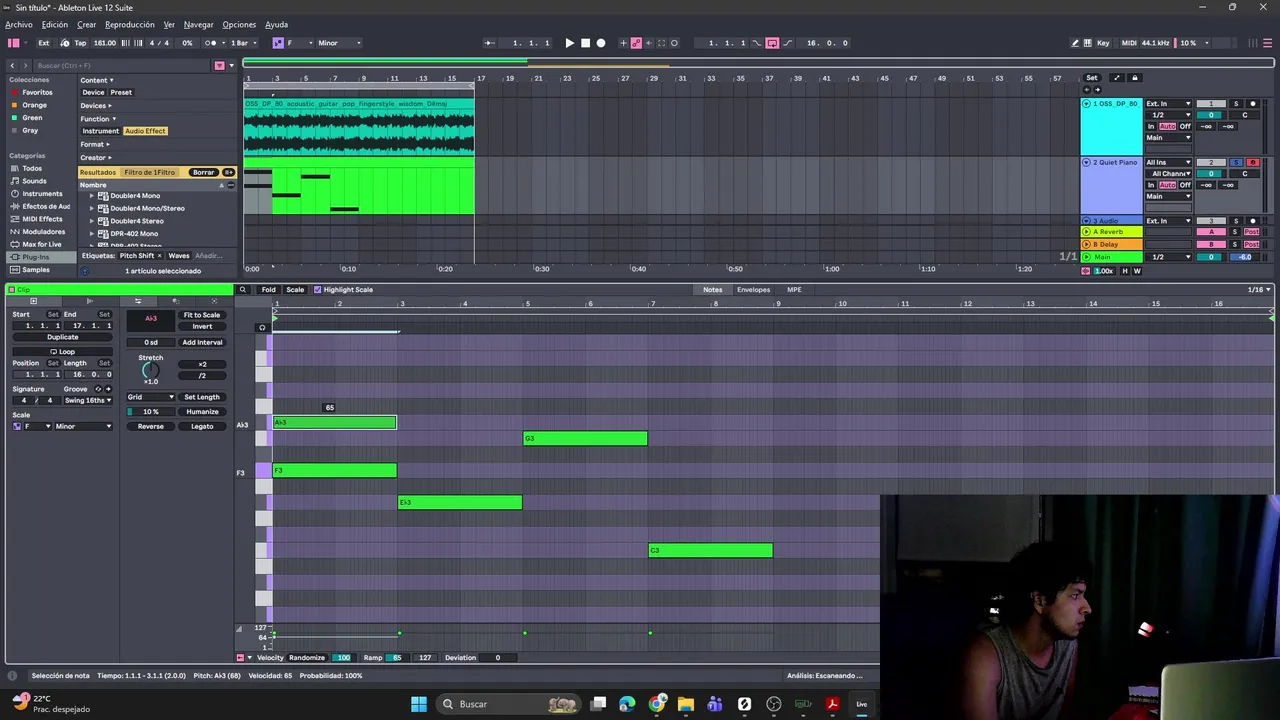The width and height of the screenshot is (1280, 720).
Task: Open the Reproducción menu
Action: (130, 24)
